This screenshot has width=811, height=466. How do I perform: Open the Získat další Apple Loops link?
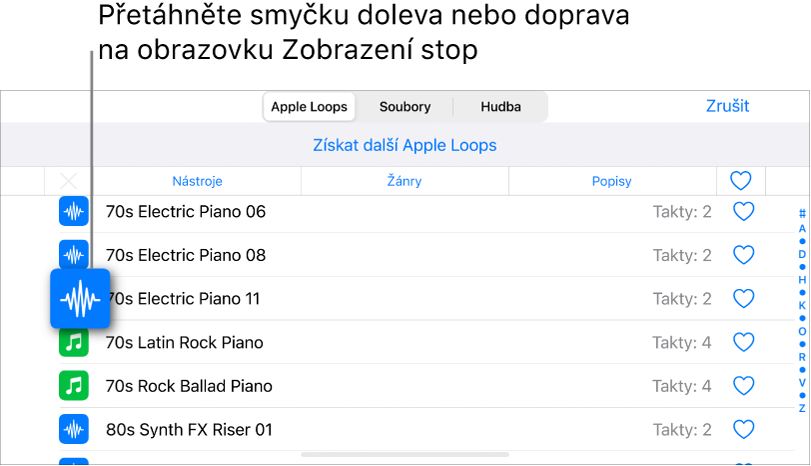tap(405, 146)
